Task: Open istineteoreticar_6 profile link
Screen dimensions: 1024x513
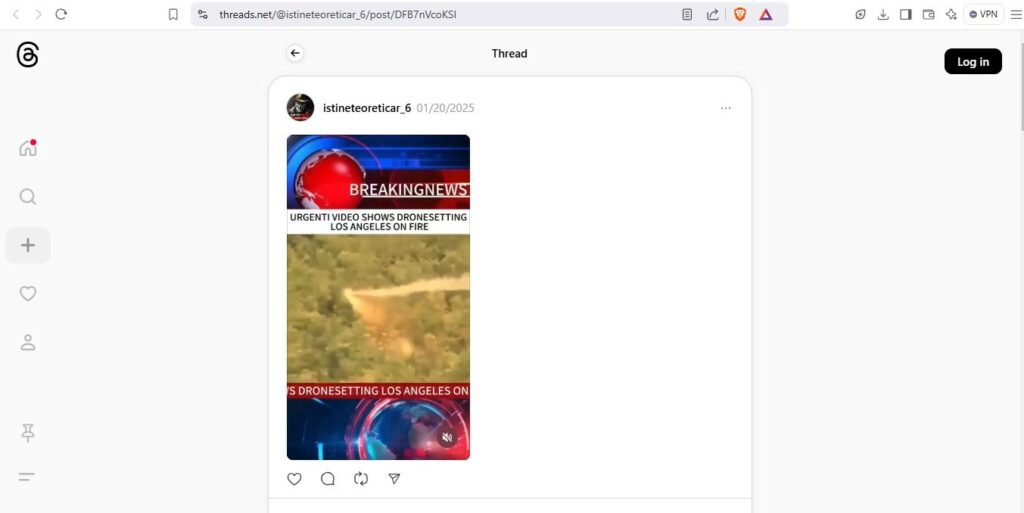Action: [x=367, y=108]
